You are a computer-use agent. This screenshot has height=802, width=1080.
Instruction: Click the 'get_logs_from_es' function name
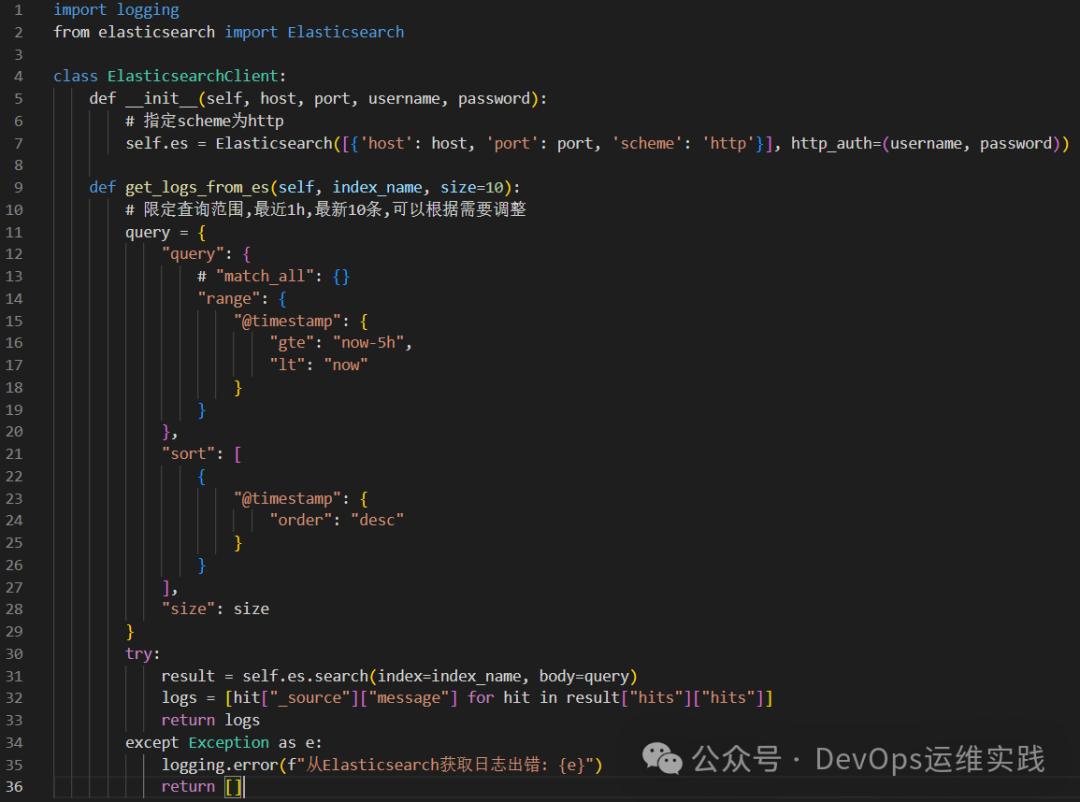(197, 187)
